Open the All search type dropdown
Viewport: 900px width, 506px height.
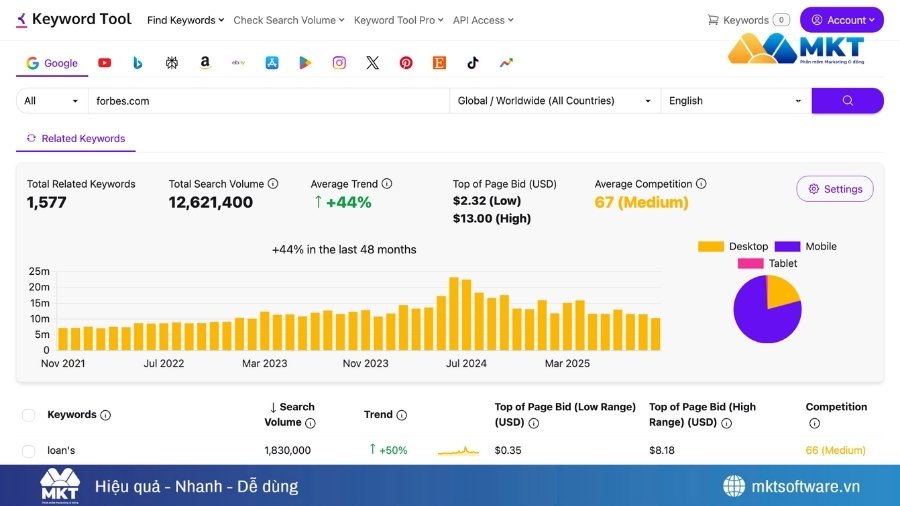tap(52, 100)
